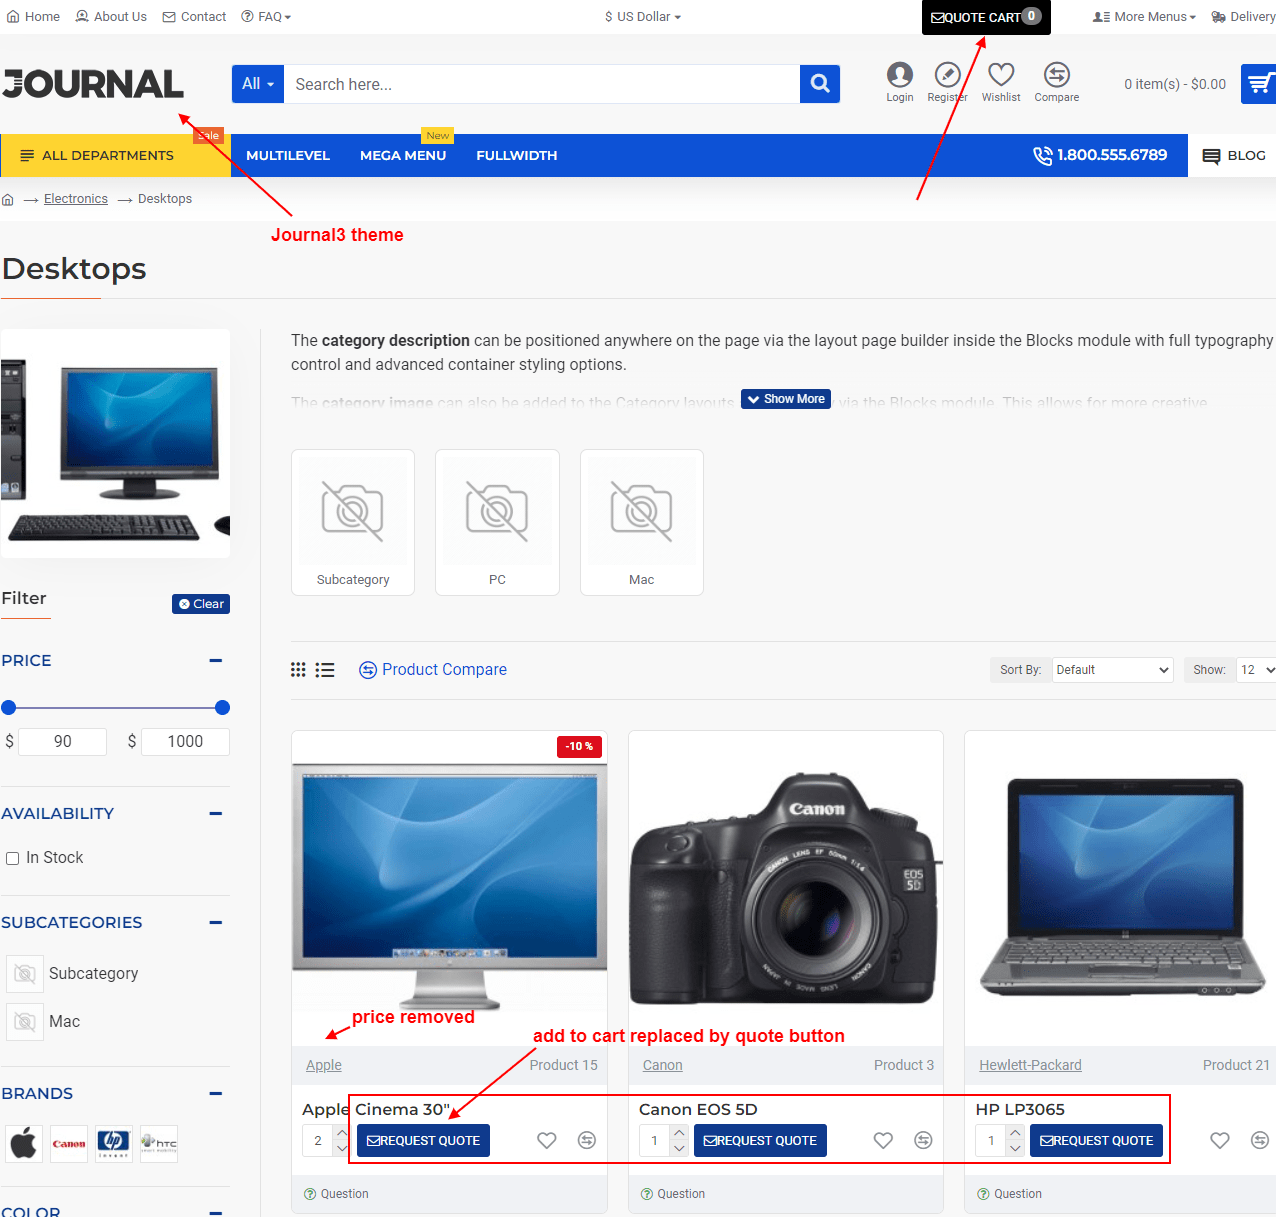Clear the filters with Clear button
Image resolution: width=1276 pixels, height=1217 pixels.
click(x=201, y=604)
